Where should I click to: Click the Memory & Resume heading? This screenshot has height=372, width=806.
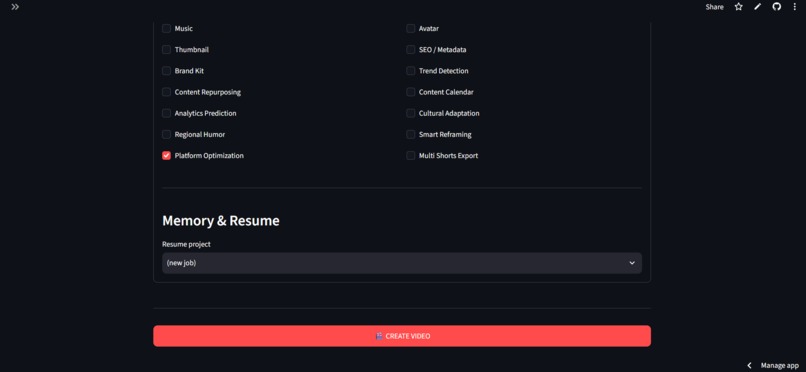coord(221,221)
